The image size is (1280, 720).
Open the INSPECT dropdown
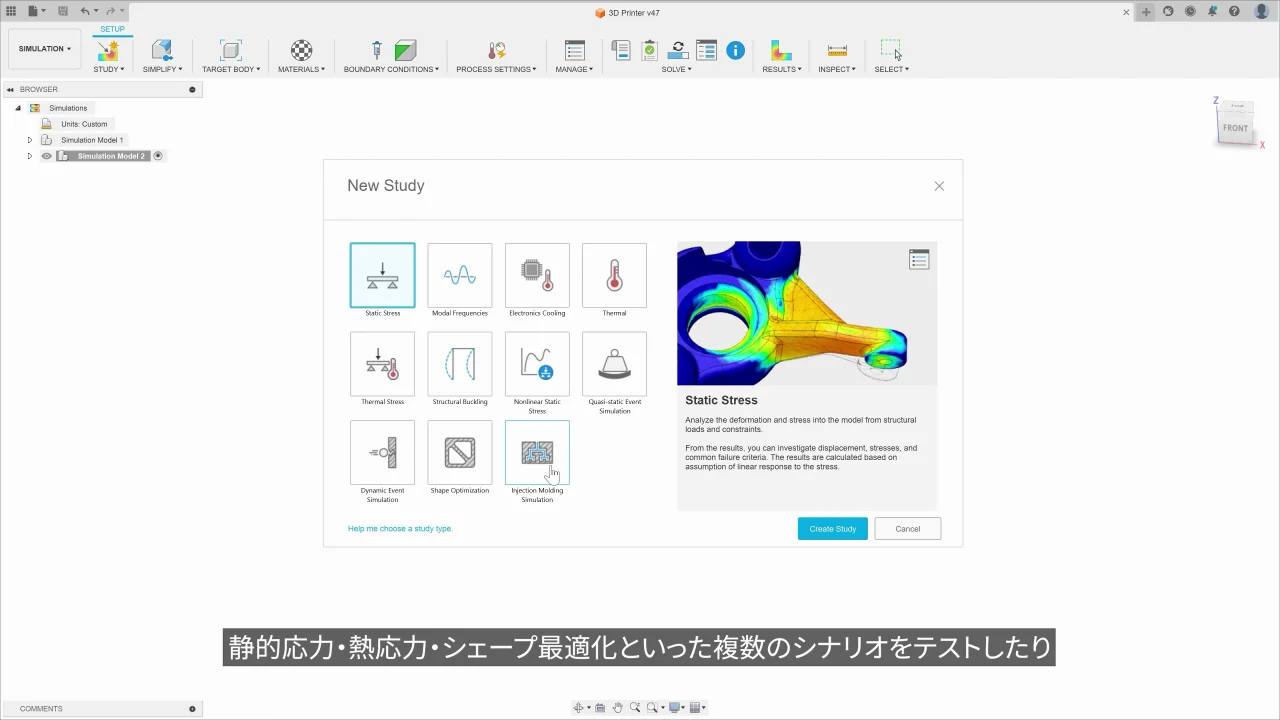coord(837,69)
